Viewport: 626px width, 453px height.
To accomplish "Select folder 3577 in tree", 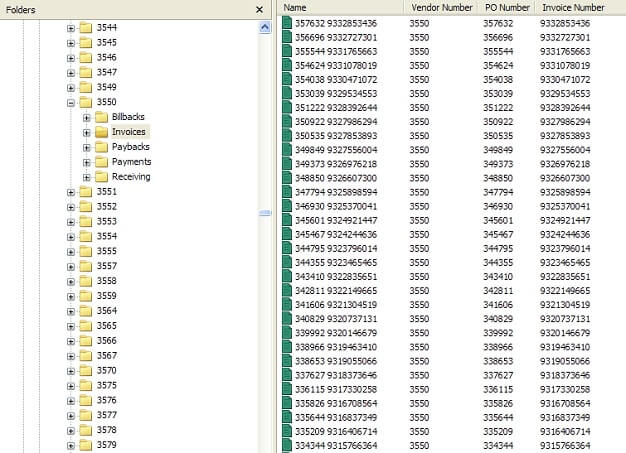I will coord(107,415).
